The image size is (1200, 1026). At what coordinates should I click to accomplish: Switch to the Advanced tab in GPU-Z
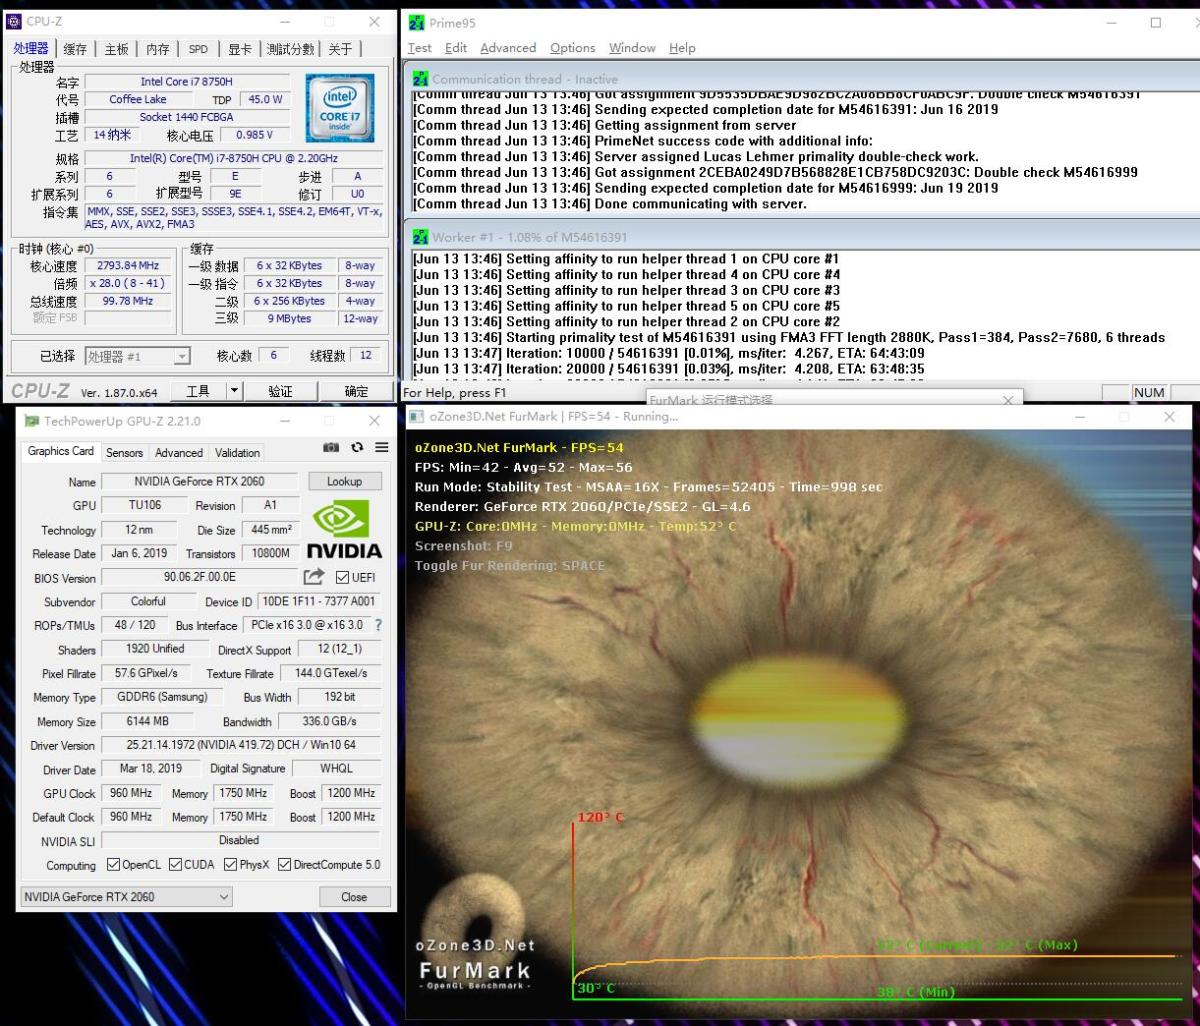[179, 453]
